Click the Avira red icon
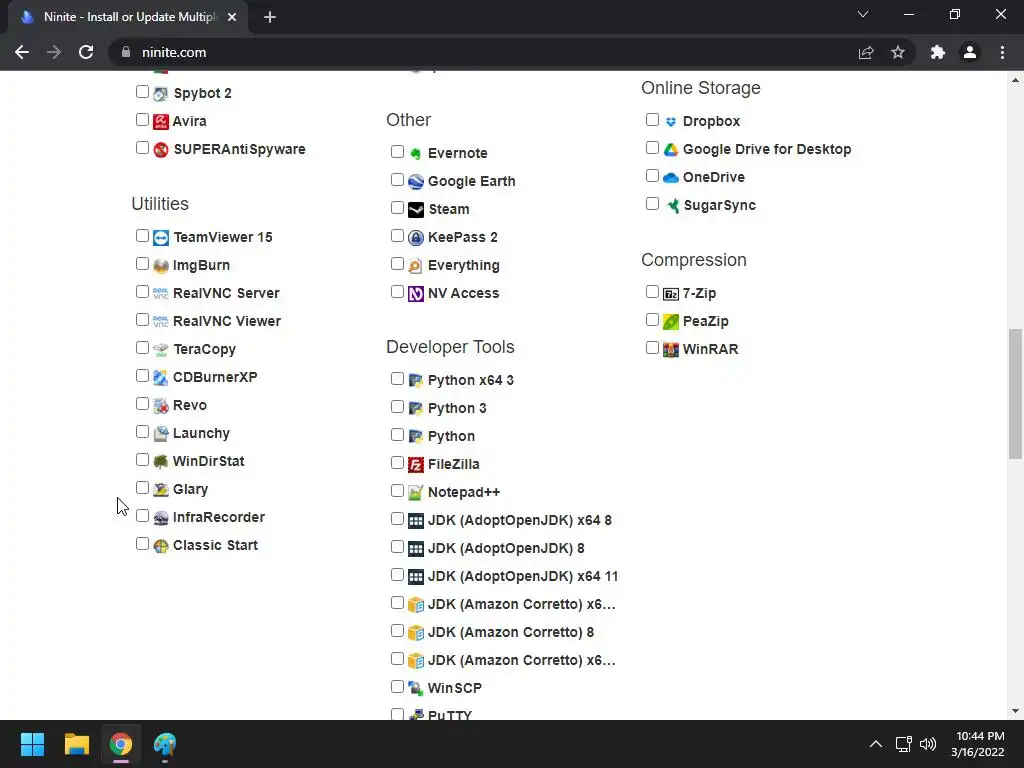This screenshot has width=1024, height=768. point(161,121)
